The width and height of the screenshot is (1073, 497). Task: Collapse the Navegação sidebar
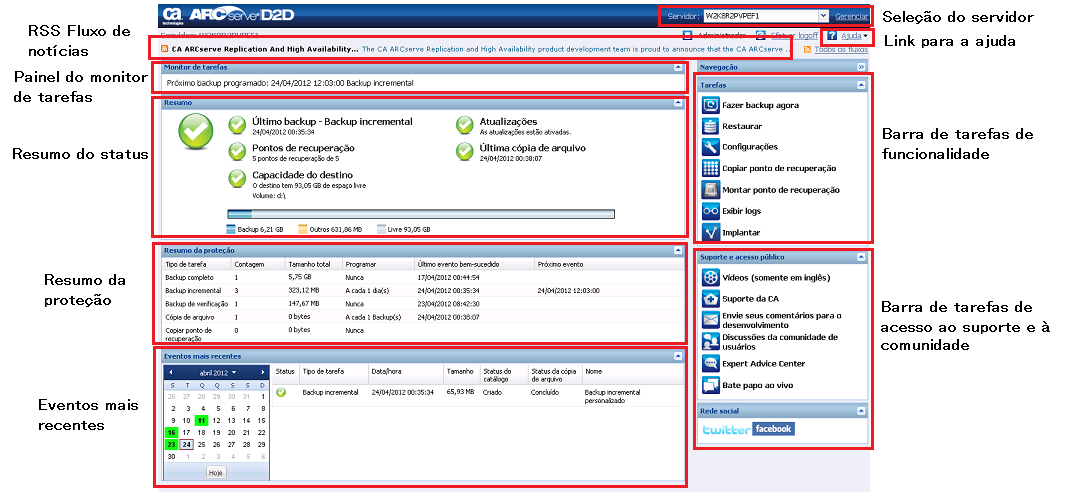(860, 66)
